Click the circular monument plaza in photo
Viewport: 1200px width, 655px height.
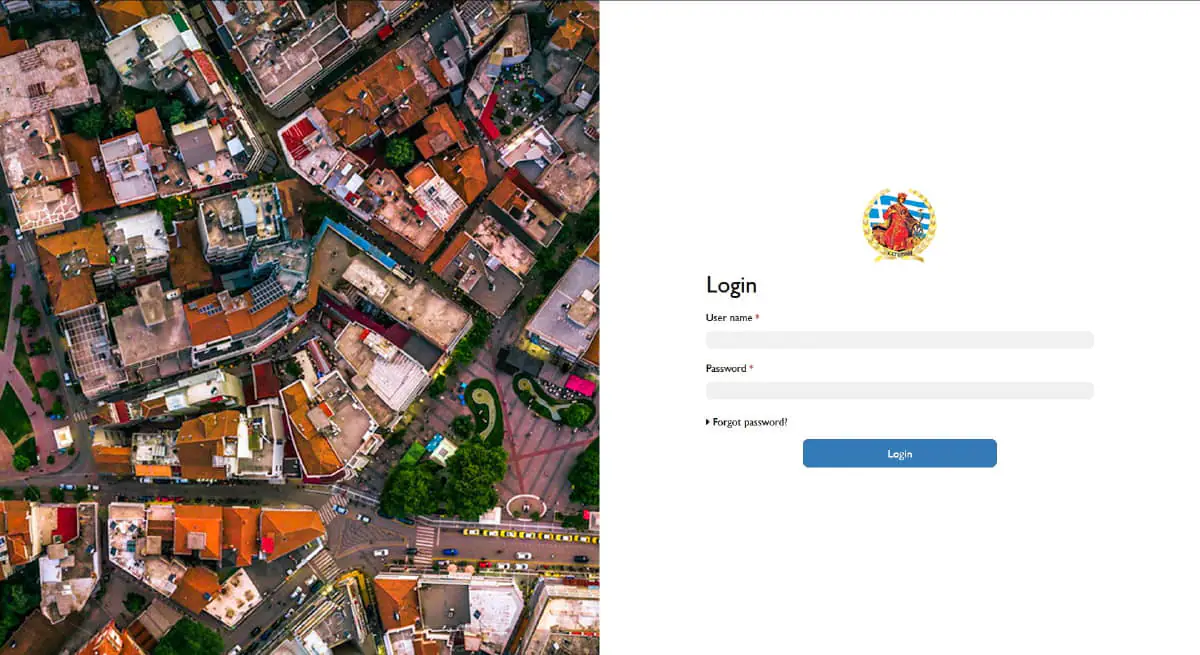pyautogui.click(x=525, y=506)
